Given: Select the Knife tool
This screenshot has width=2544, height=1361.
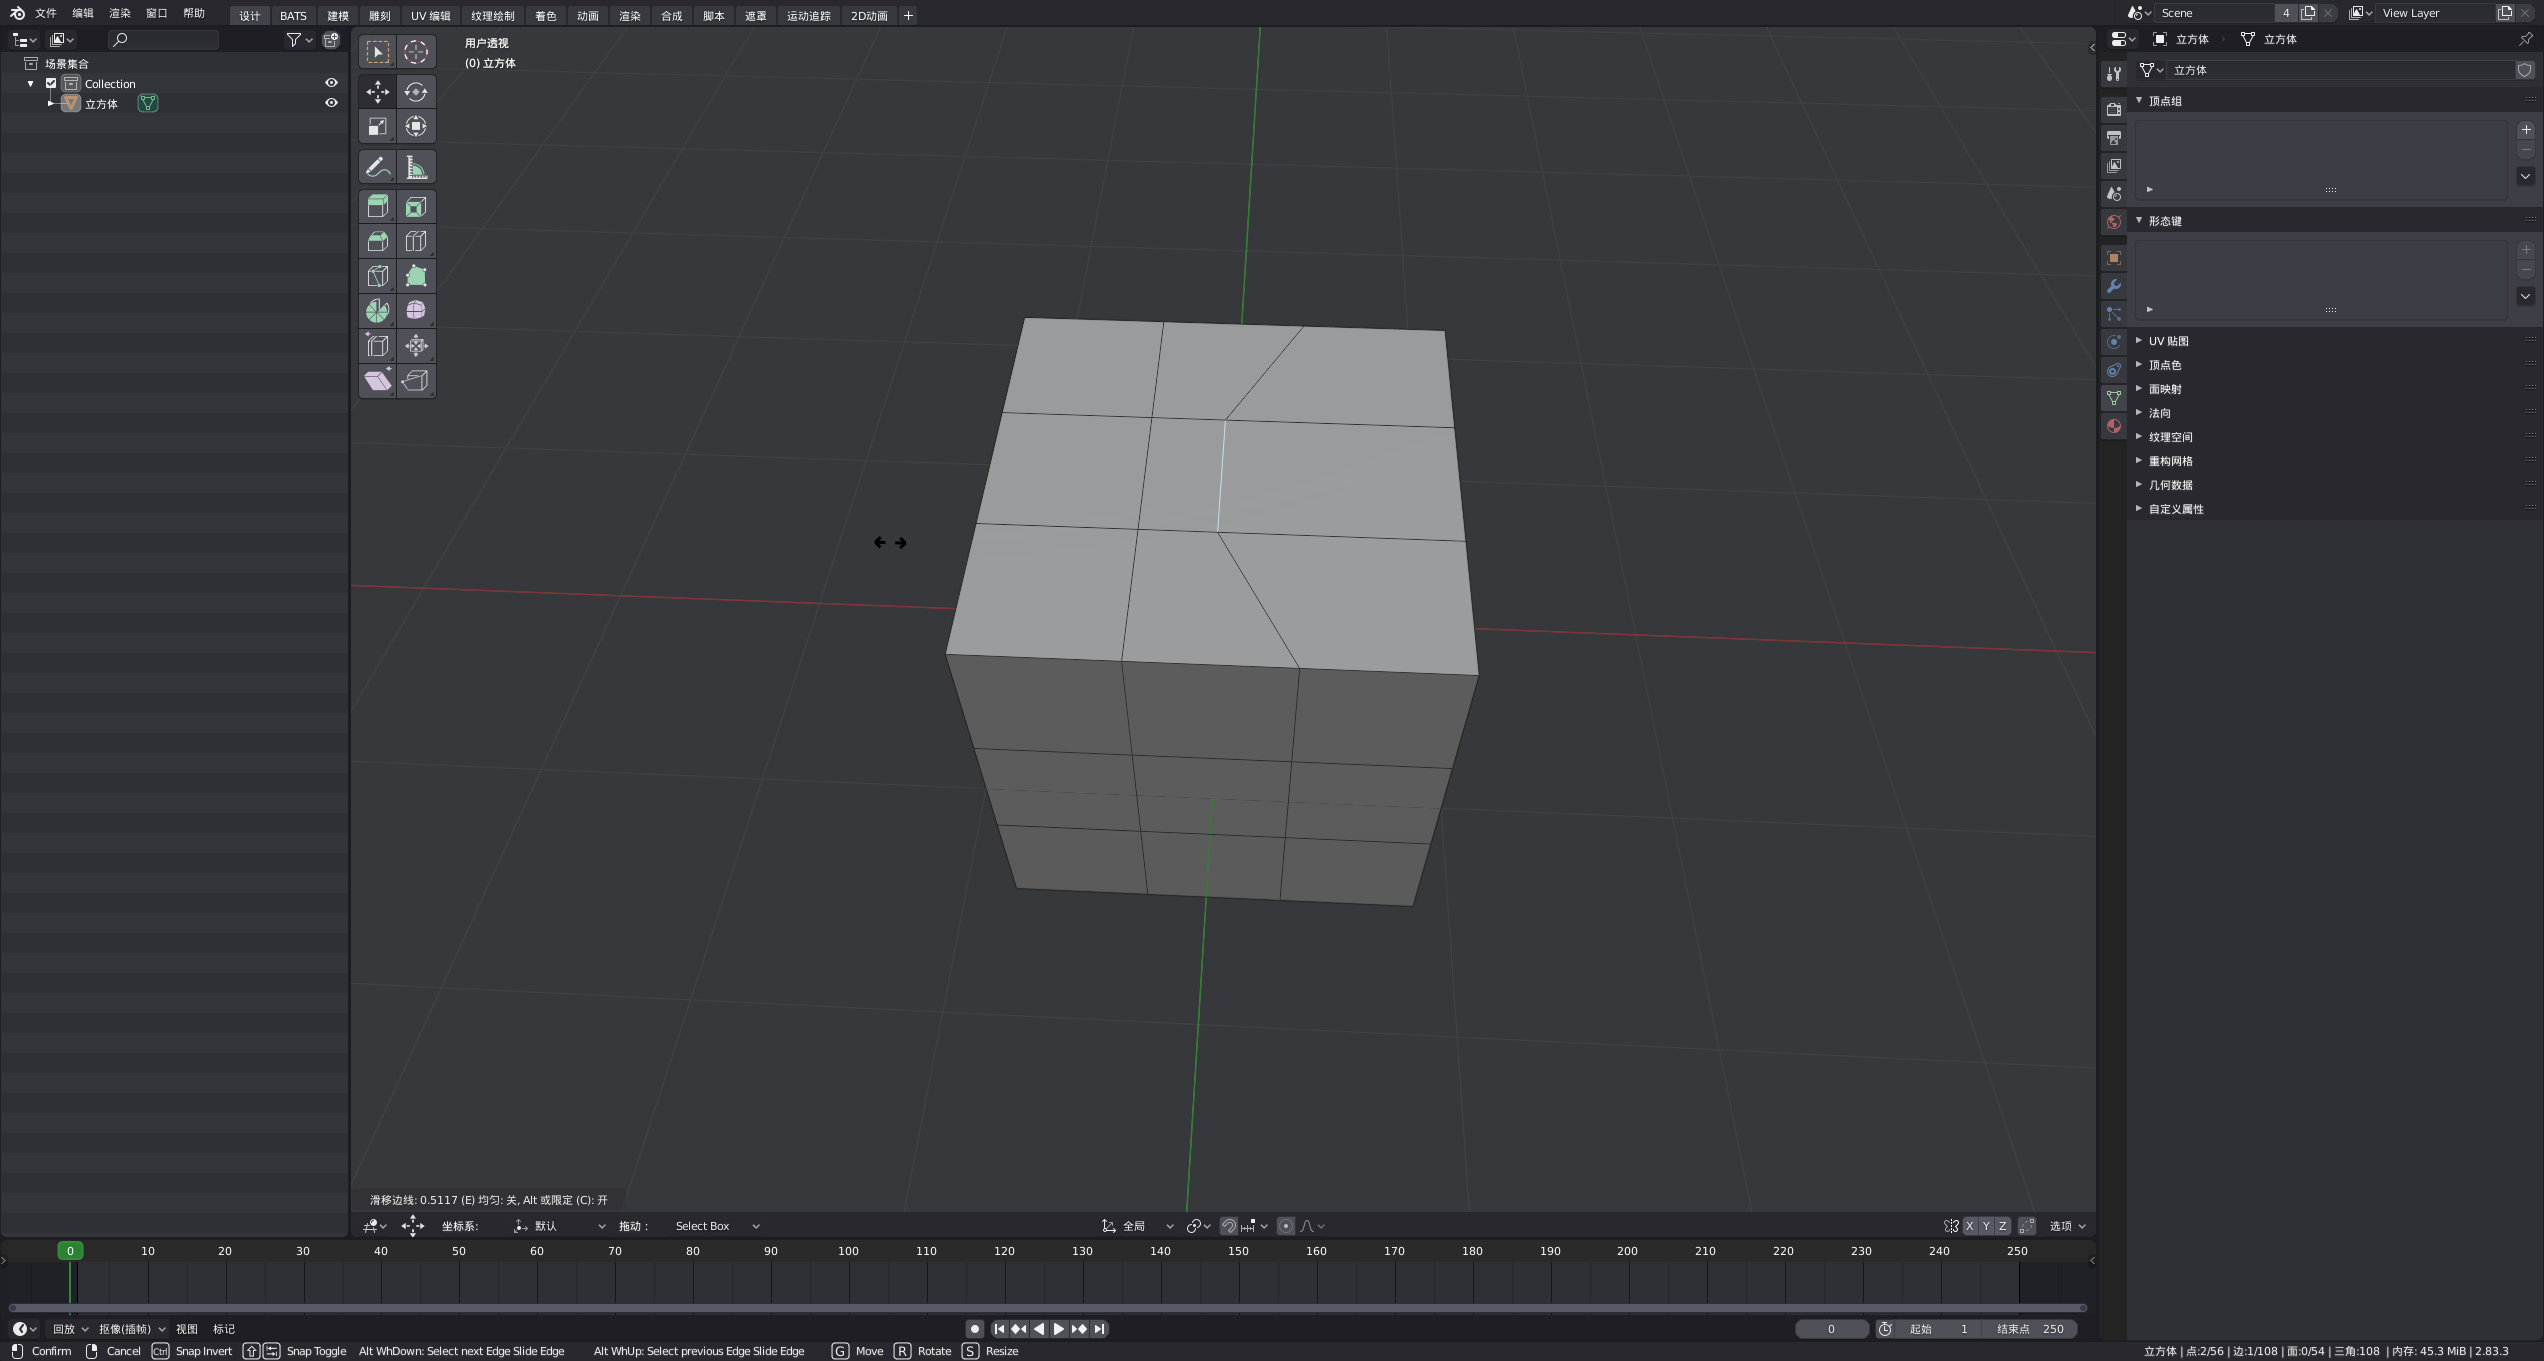Looking at the screenshot, I should [x=377, y=276].
